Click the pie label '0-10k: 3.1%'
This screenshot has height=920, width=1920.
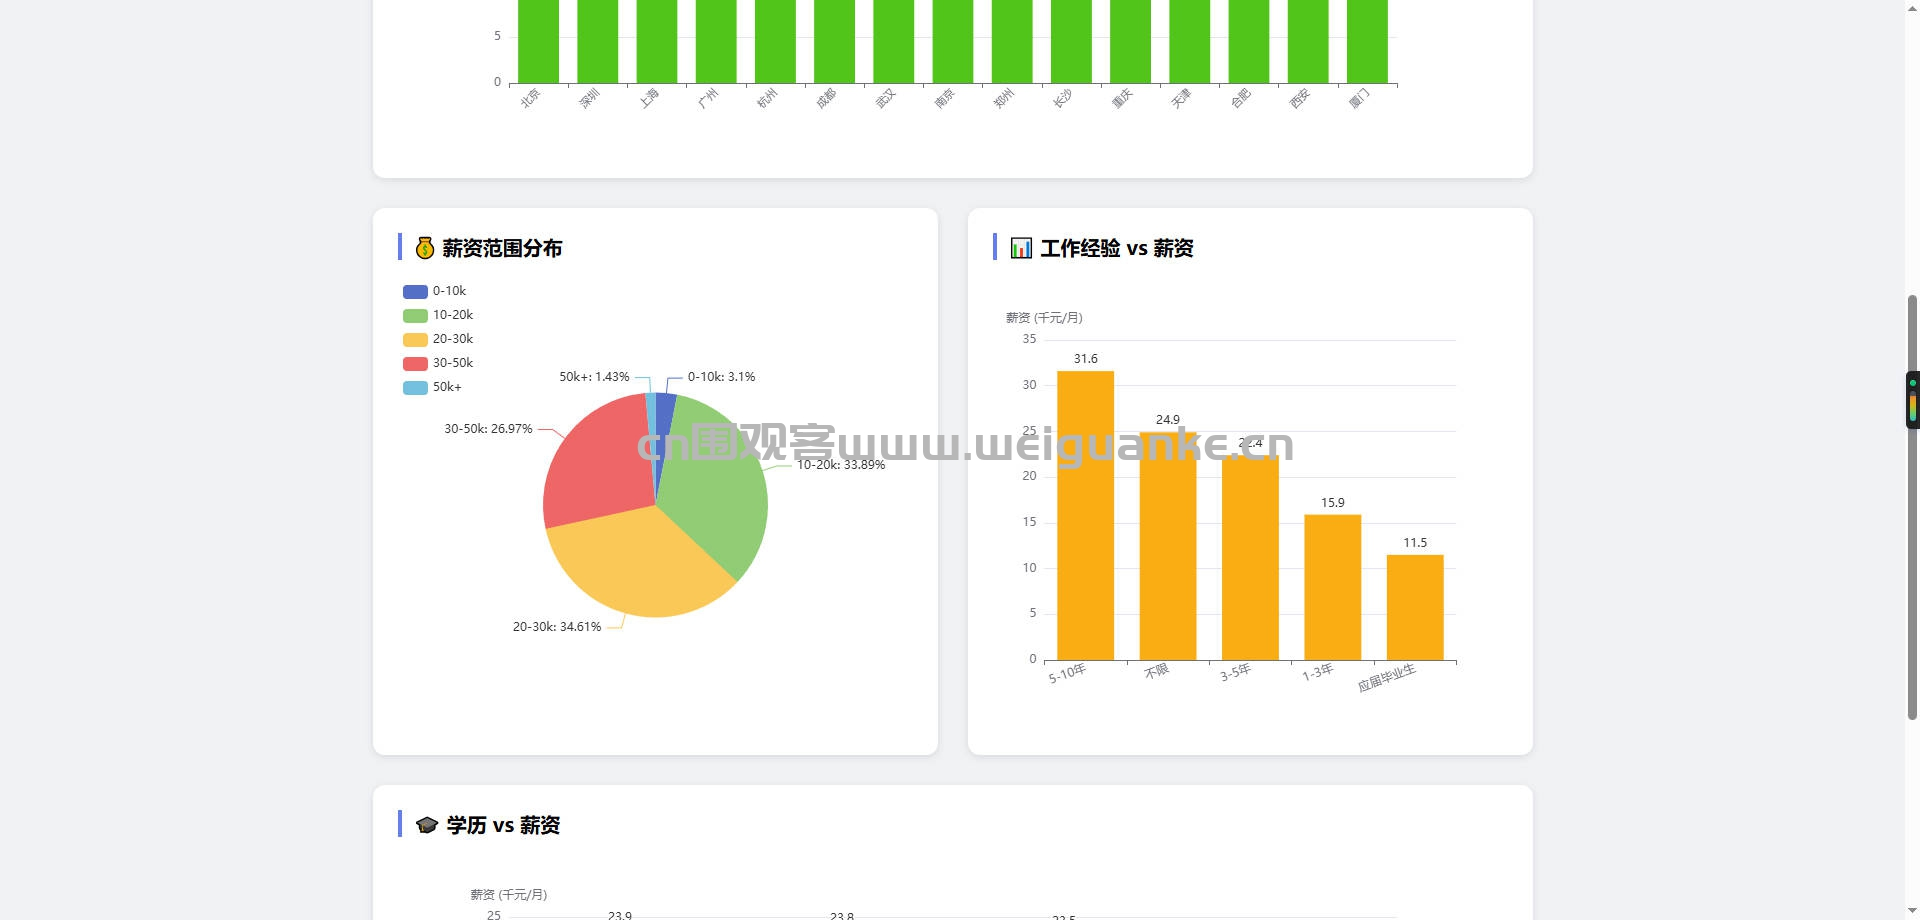tap(721, 377)
